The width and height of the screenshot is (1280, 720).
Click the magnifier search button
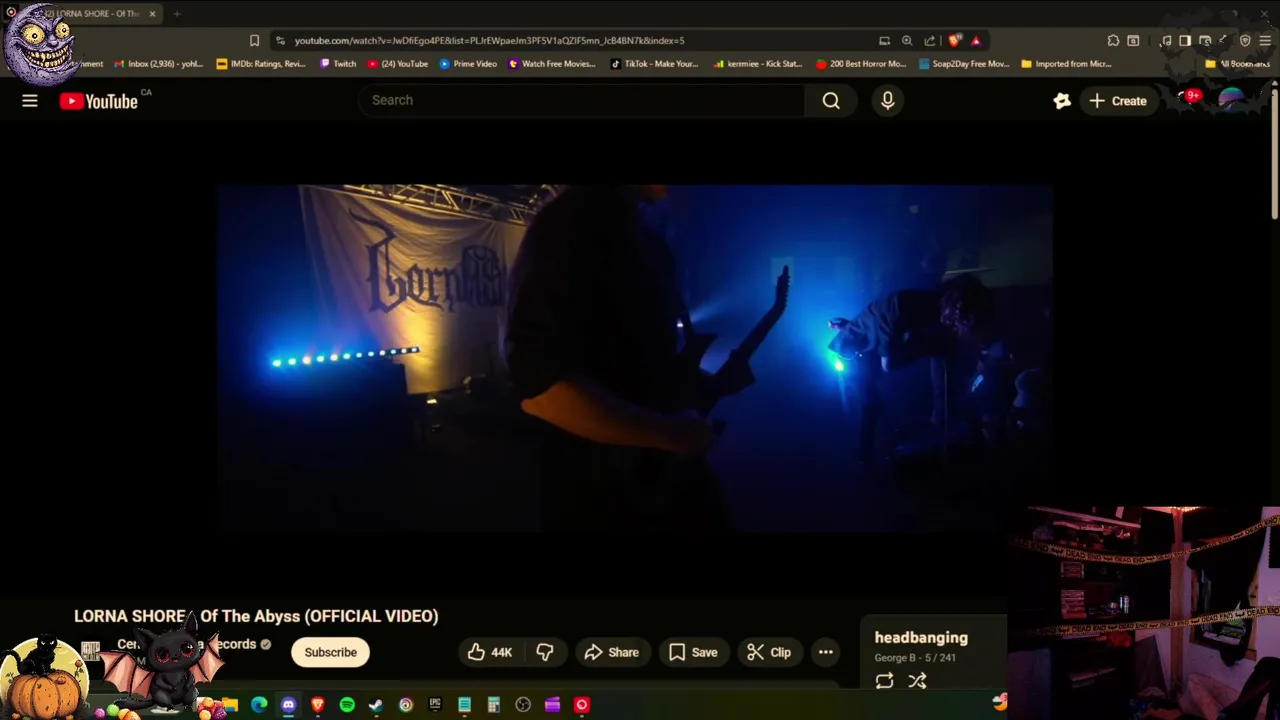coord(831,100)
